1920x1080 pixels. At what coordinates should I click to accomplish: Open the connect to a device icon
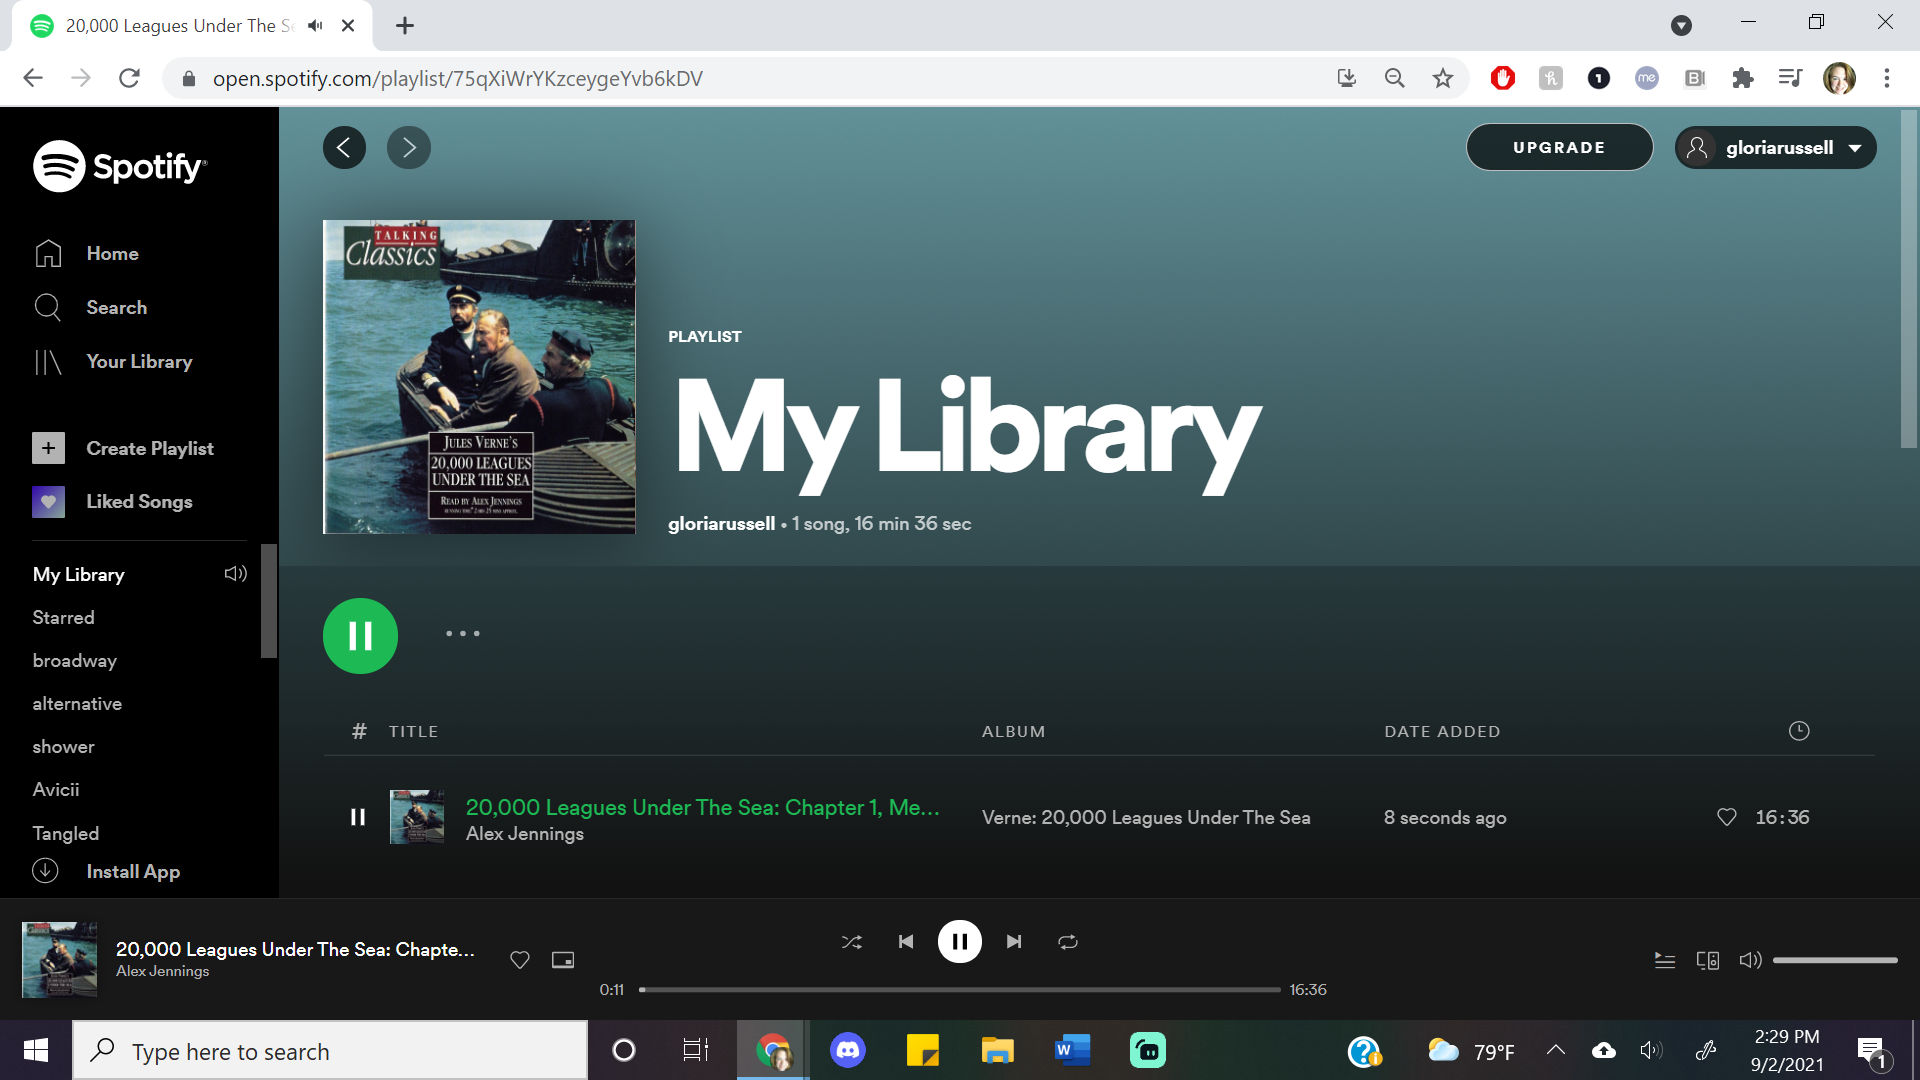[x=1707, y=960]
